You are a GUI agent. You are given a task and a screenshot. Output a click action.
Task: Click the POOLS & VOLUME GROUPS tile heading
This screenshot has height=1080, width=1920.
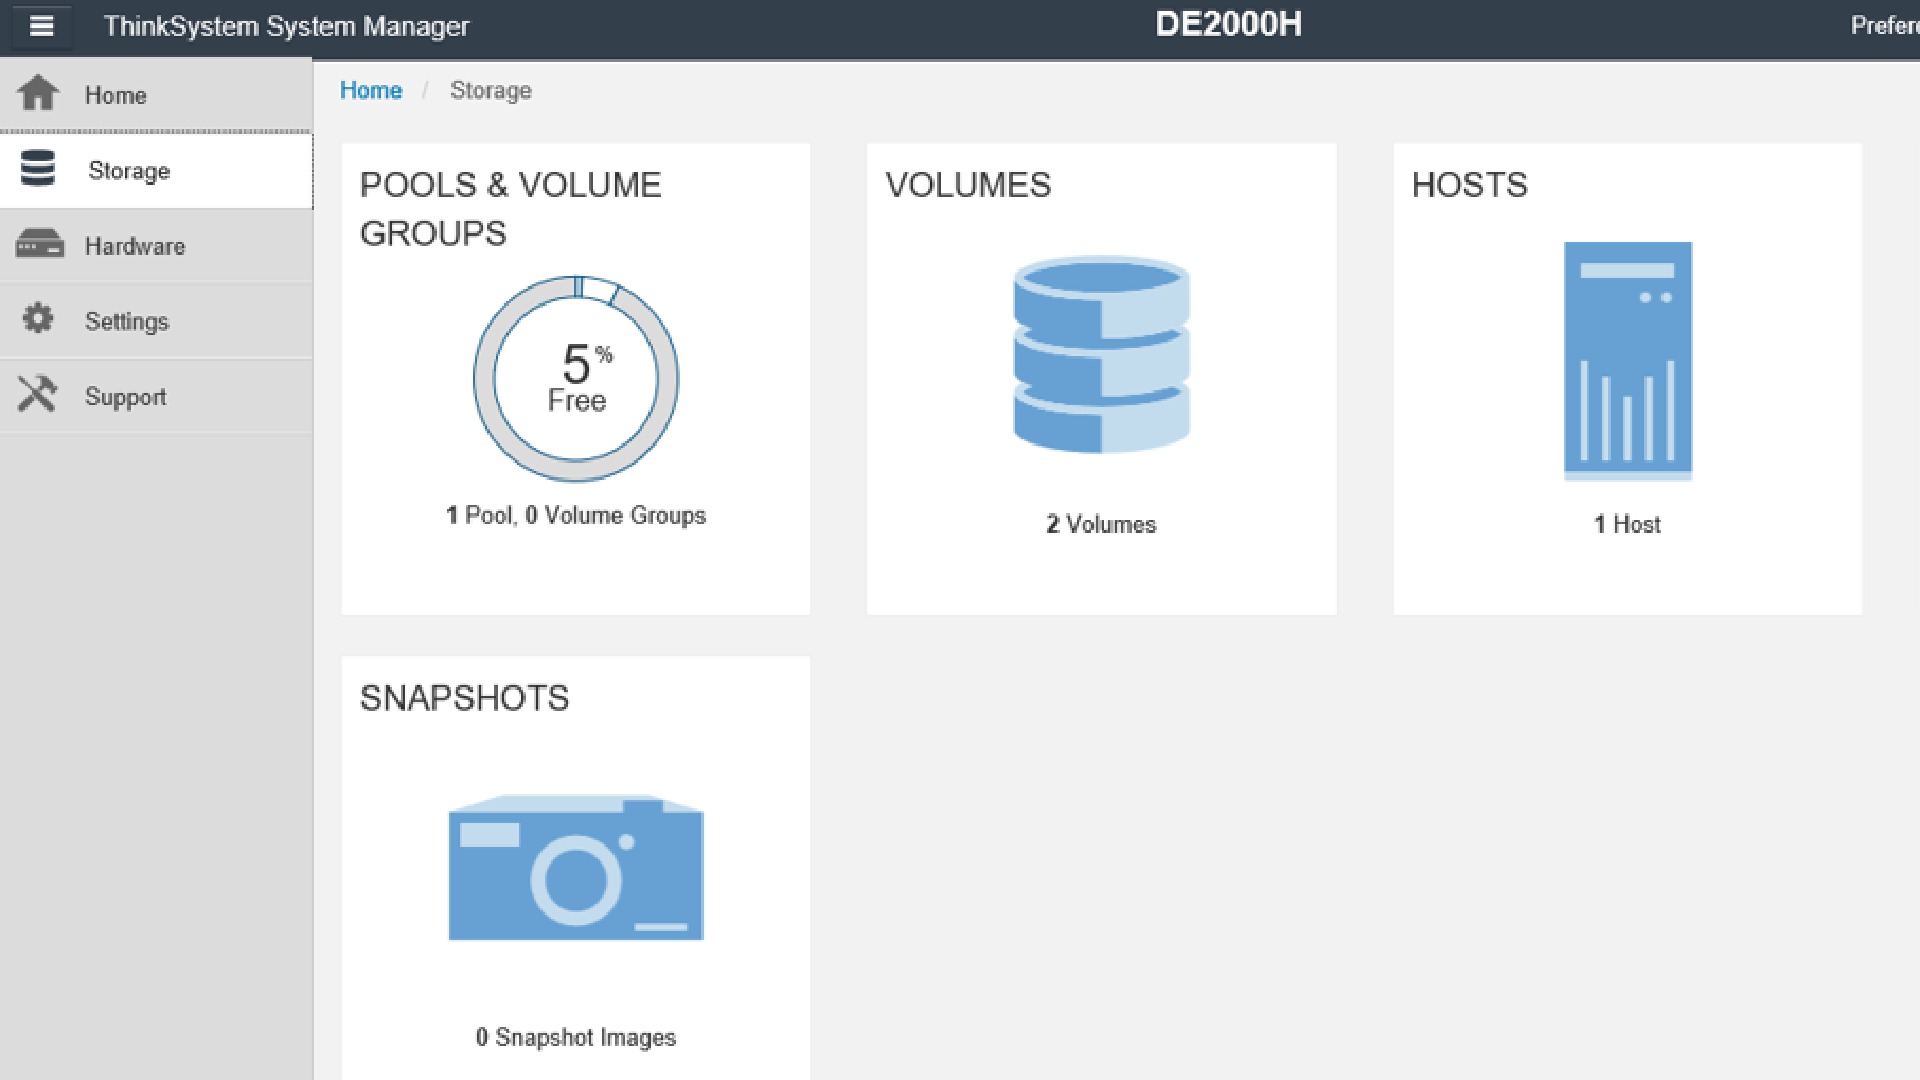pyautogui.click(x=510, y=209)
